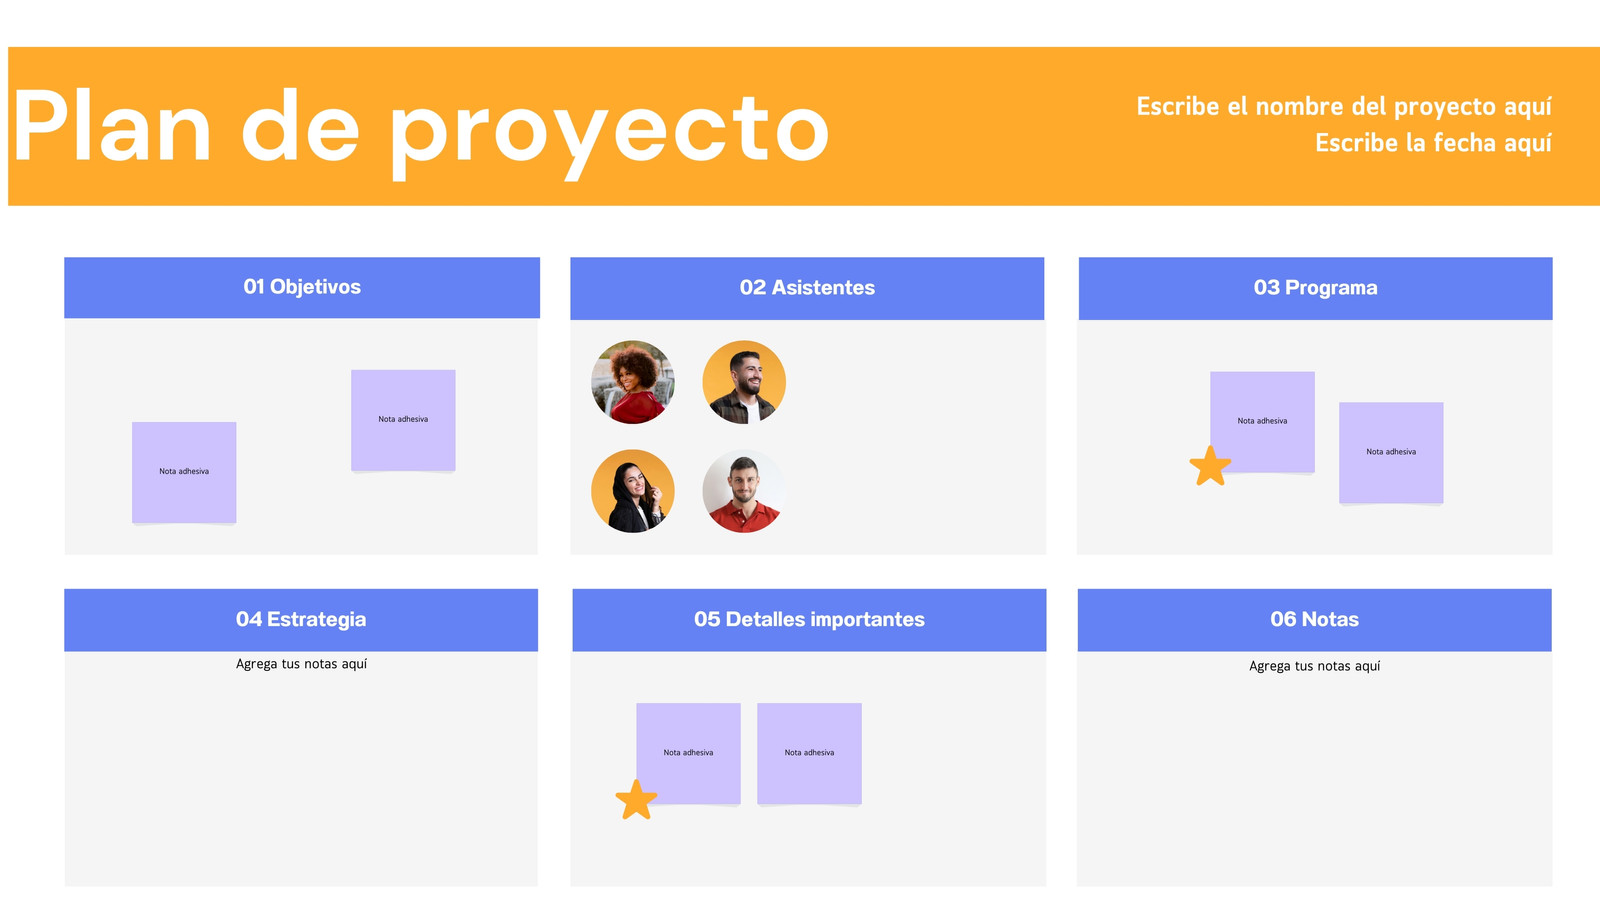
Task: Select the starred sticky note in Detalles importantes
Action: [688, 754]
